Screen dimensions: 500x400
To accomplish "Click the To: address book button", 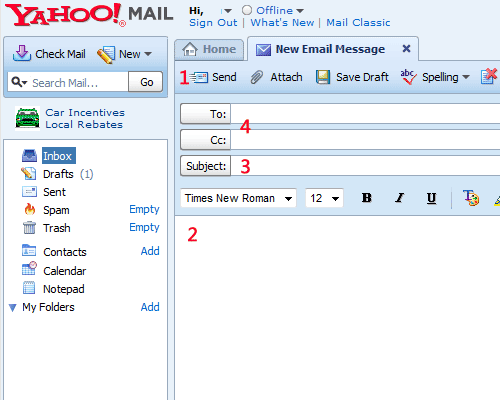I will pyautogui.click(x=205, y=114).
